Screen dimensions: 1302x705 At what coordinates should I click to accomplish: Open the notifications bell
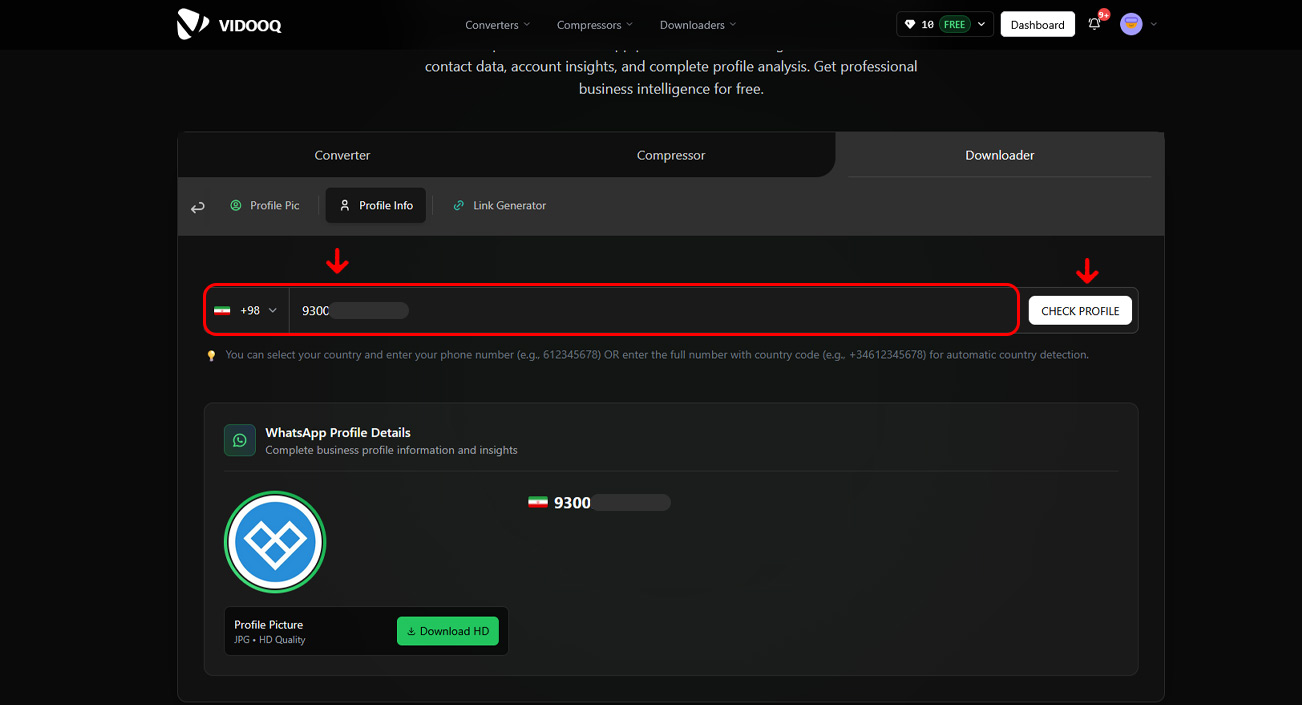[1094, 24]
